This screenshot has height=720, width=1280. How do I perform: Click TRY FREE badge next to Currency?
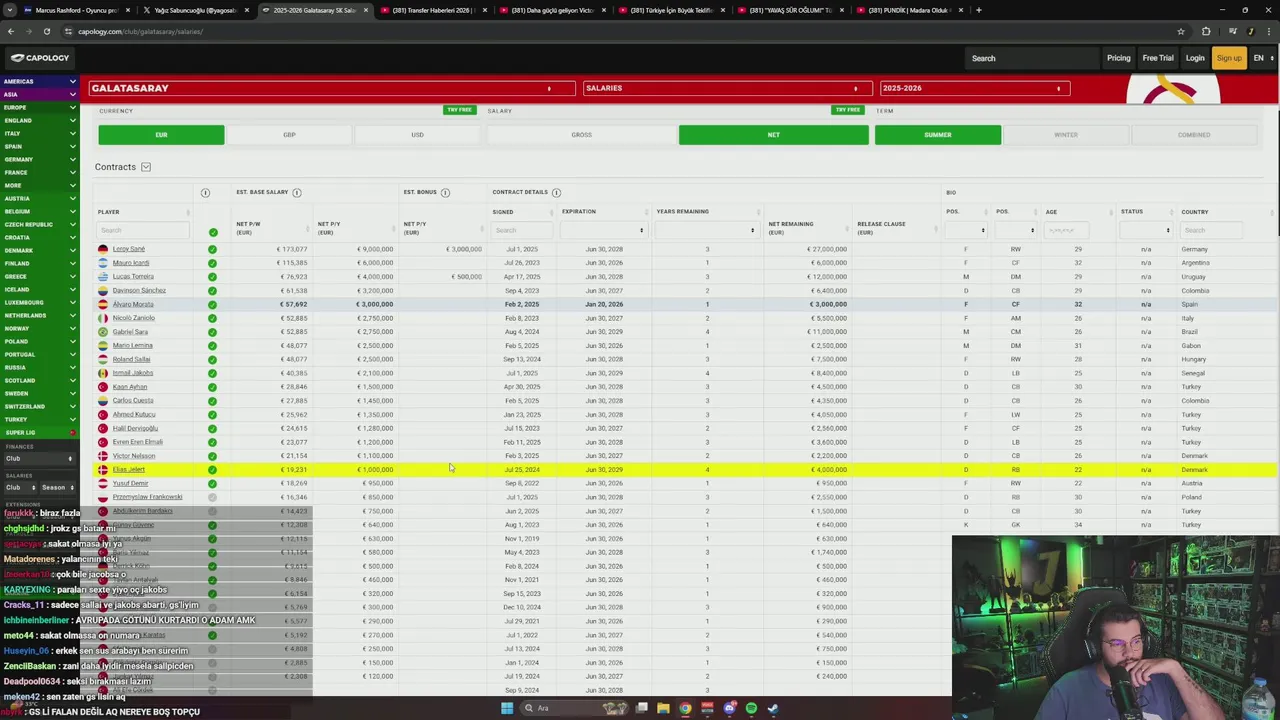coord(459,110)
